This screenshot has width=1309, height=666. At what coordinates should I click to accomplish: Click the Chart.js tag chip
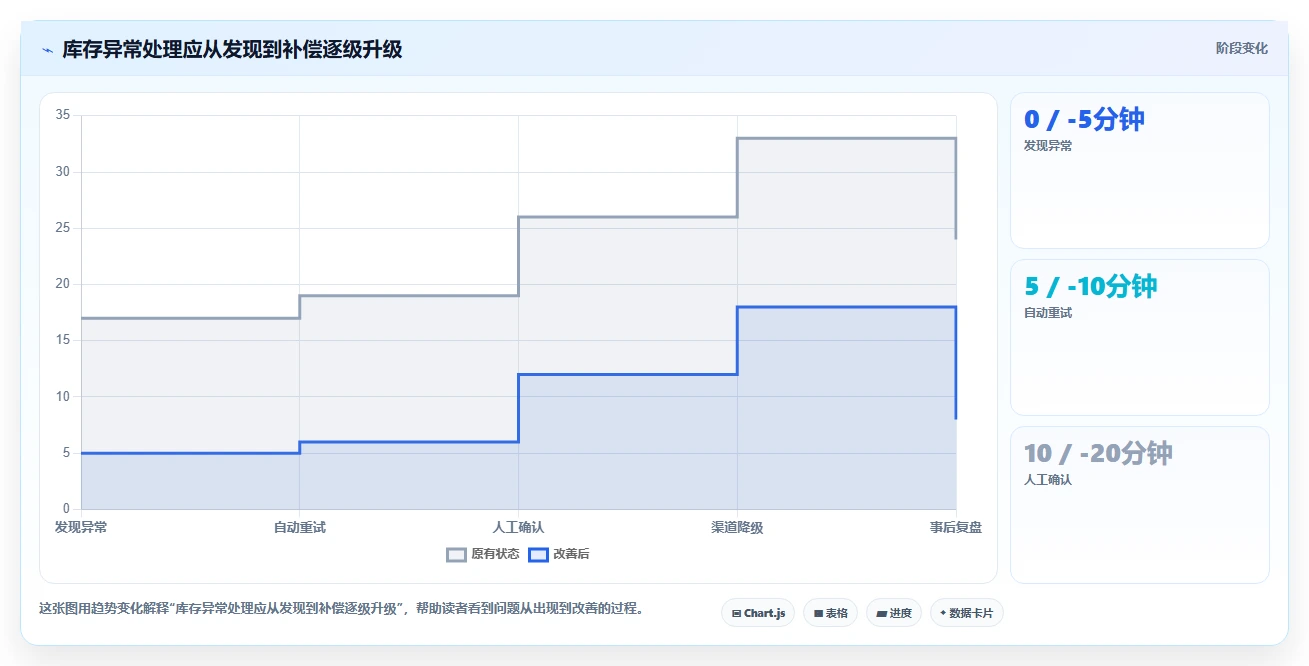pos(758,613)
